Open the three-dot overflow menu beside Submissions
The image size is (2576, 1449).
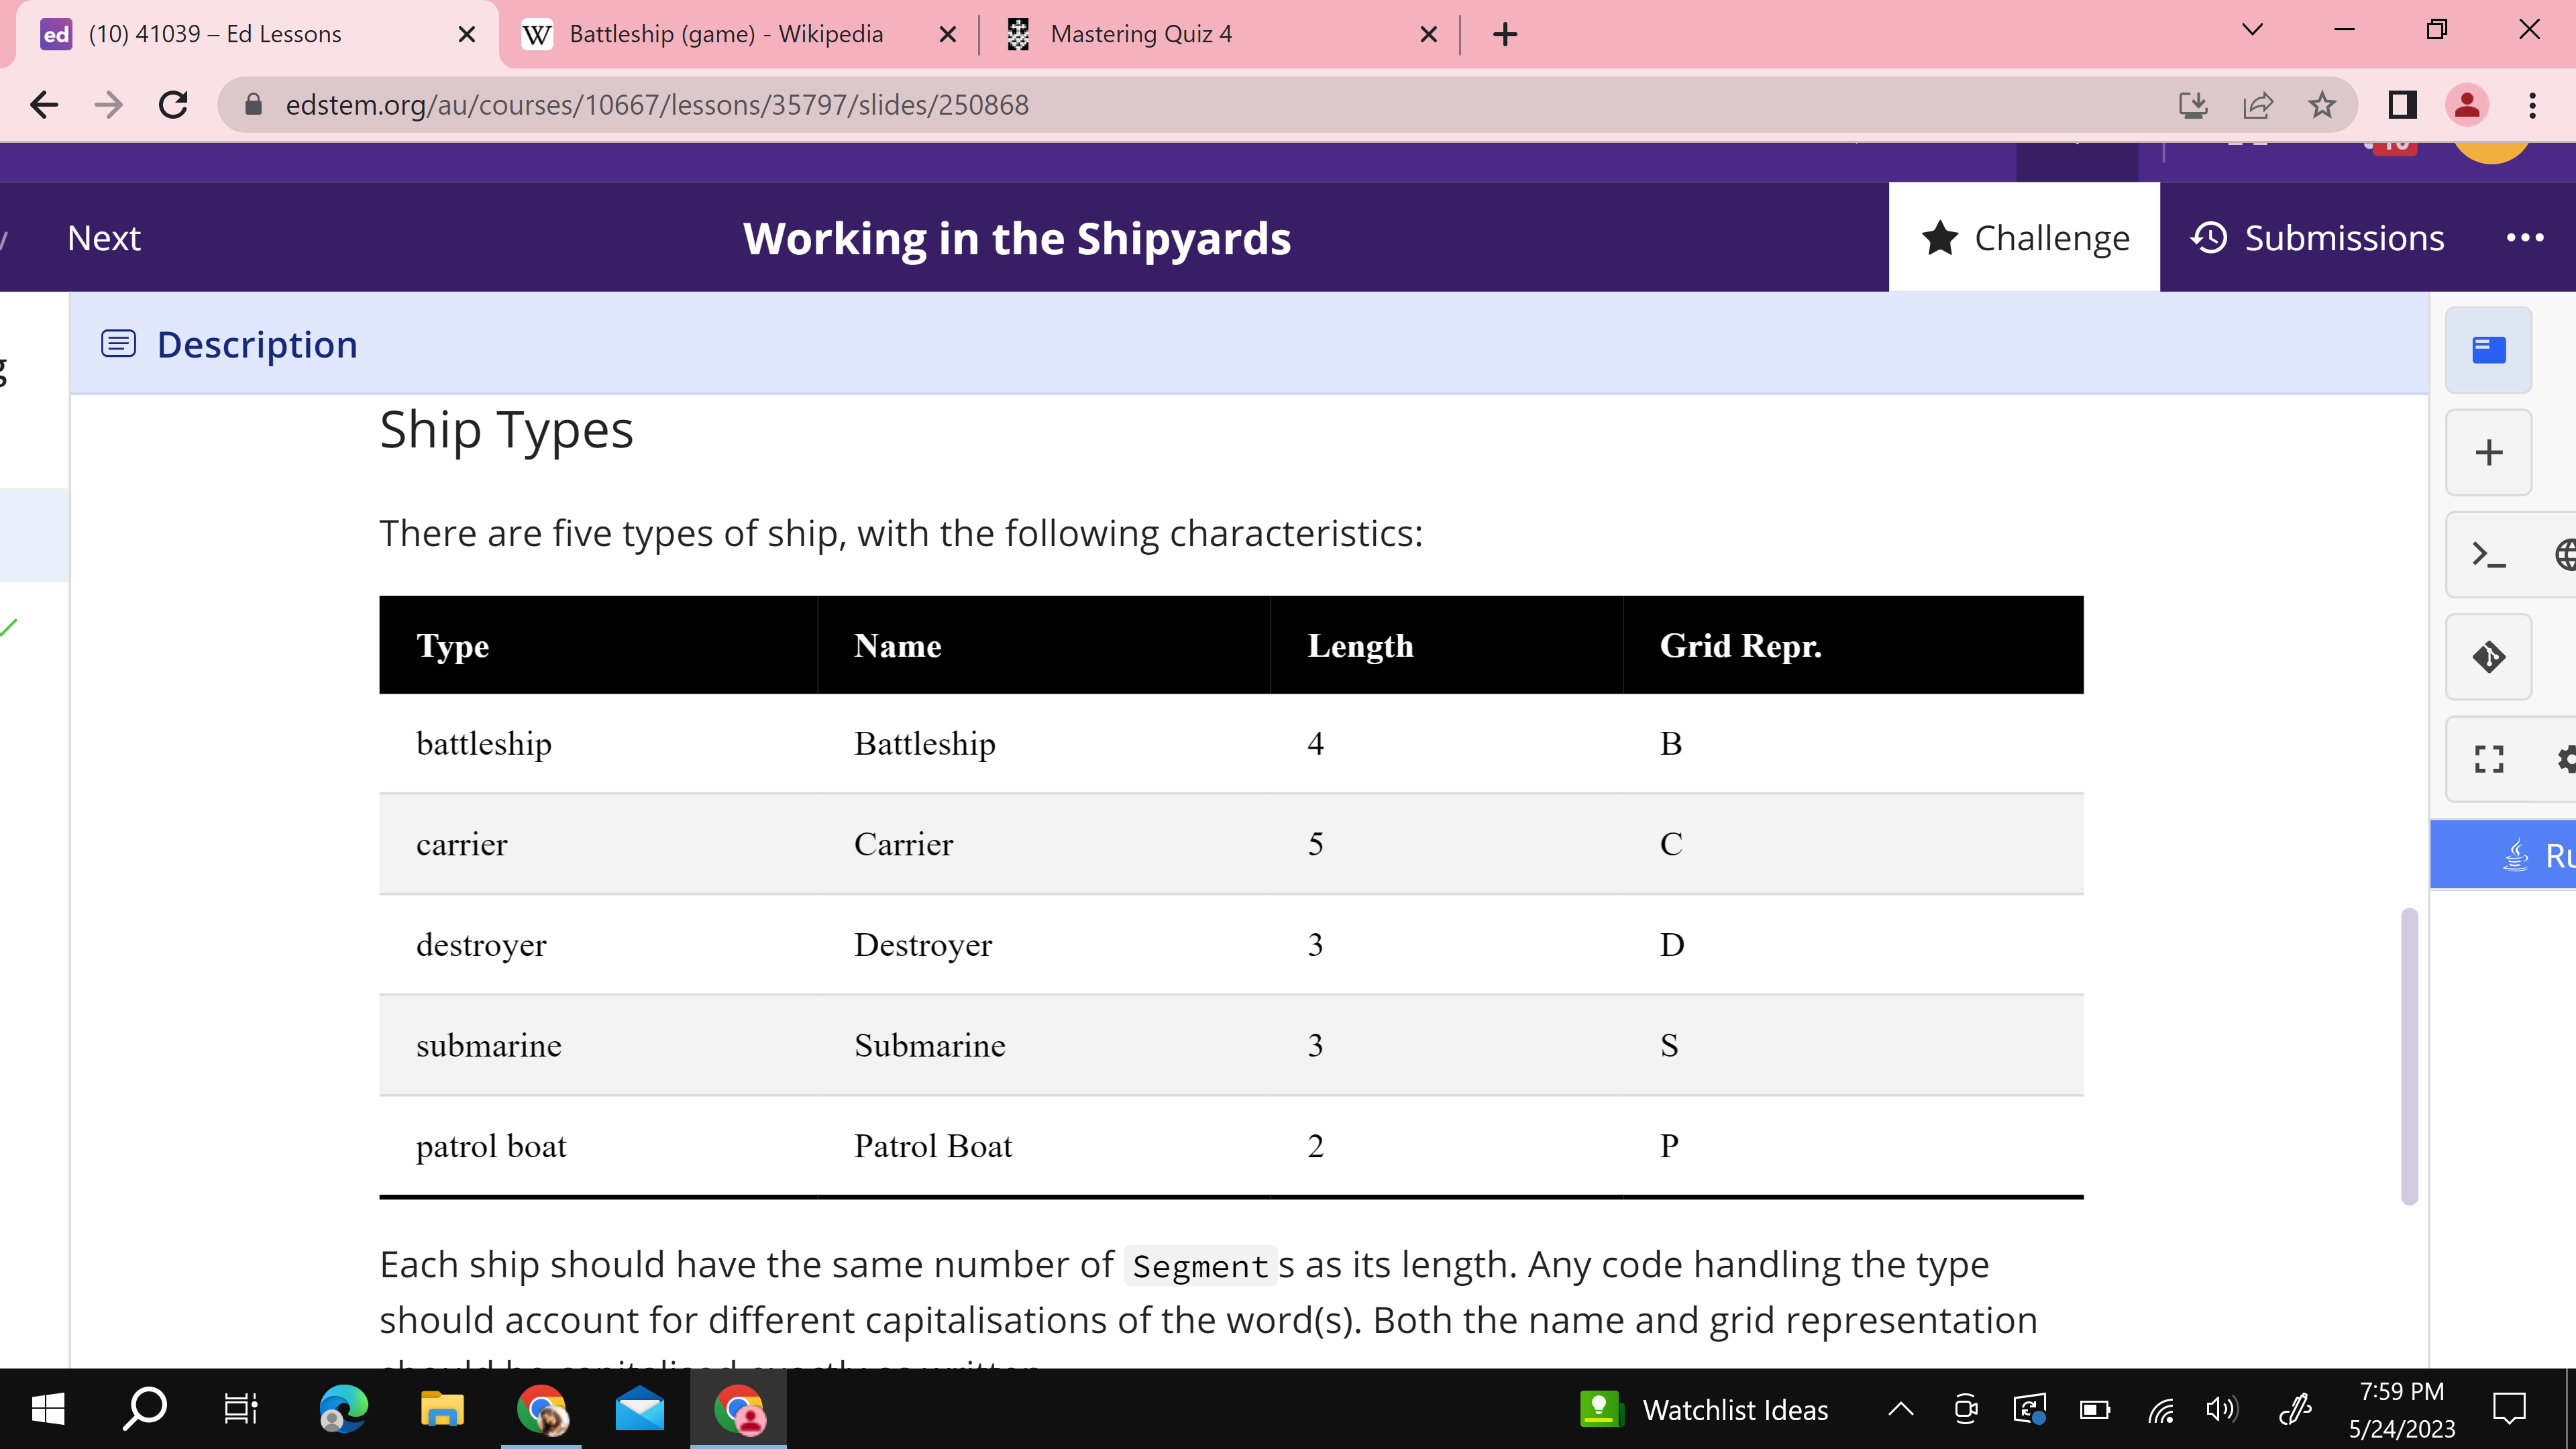coord(2527,238)
